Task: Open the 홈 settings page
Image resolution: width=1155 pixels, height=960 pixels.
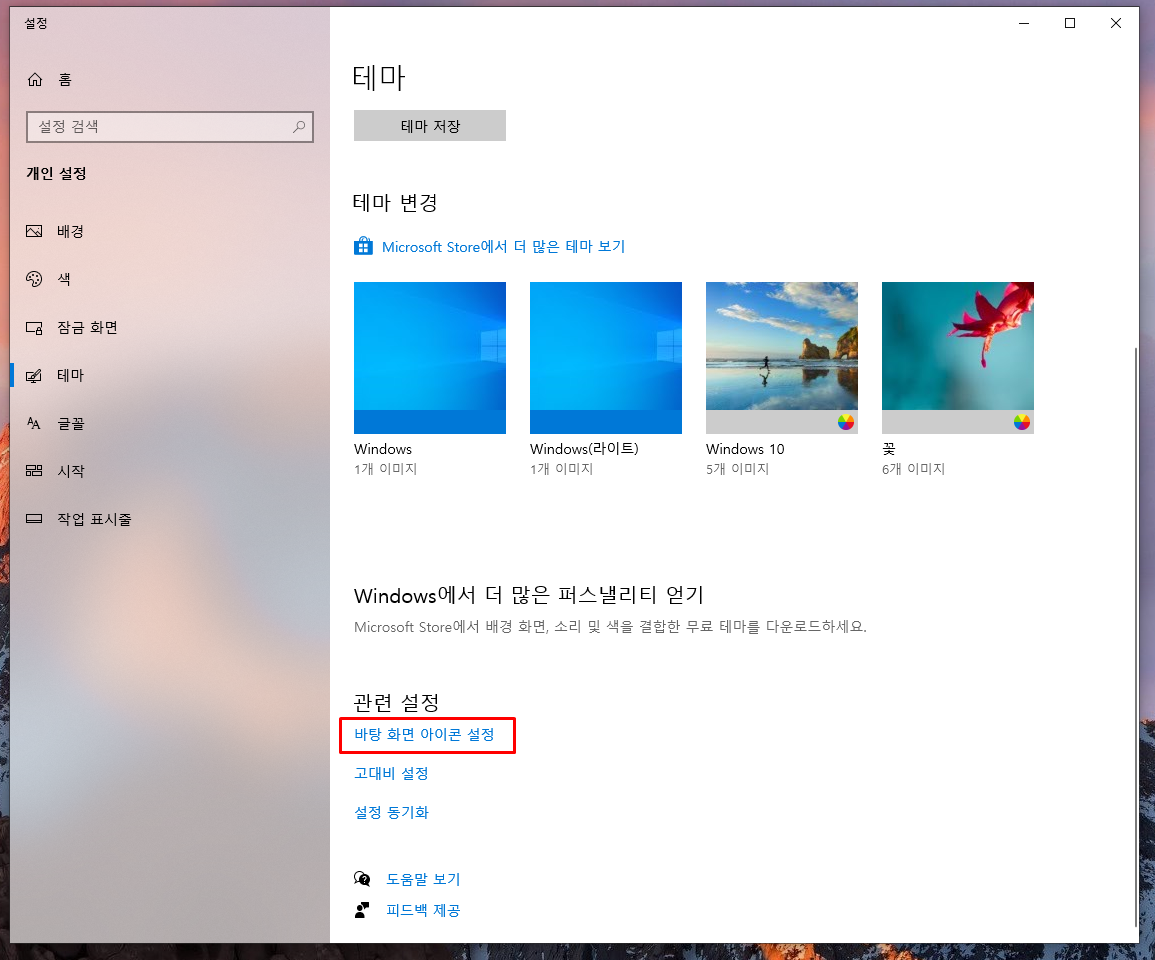Action: [170, 80]
